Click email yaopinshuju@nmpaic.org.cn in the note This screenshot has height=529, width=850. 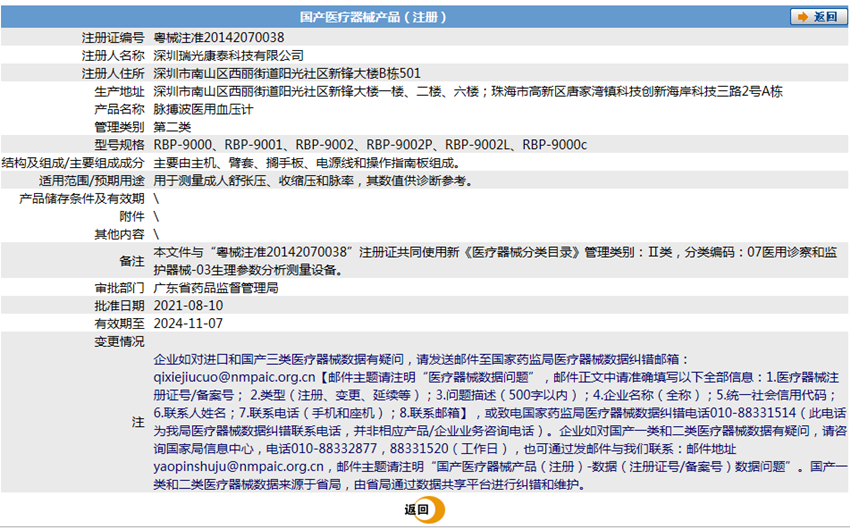[239, 466]
